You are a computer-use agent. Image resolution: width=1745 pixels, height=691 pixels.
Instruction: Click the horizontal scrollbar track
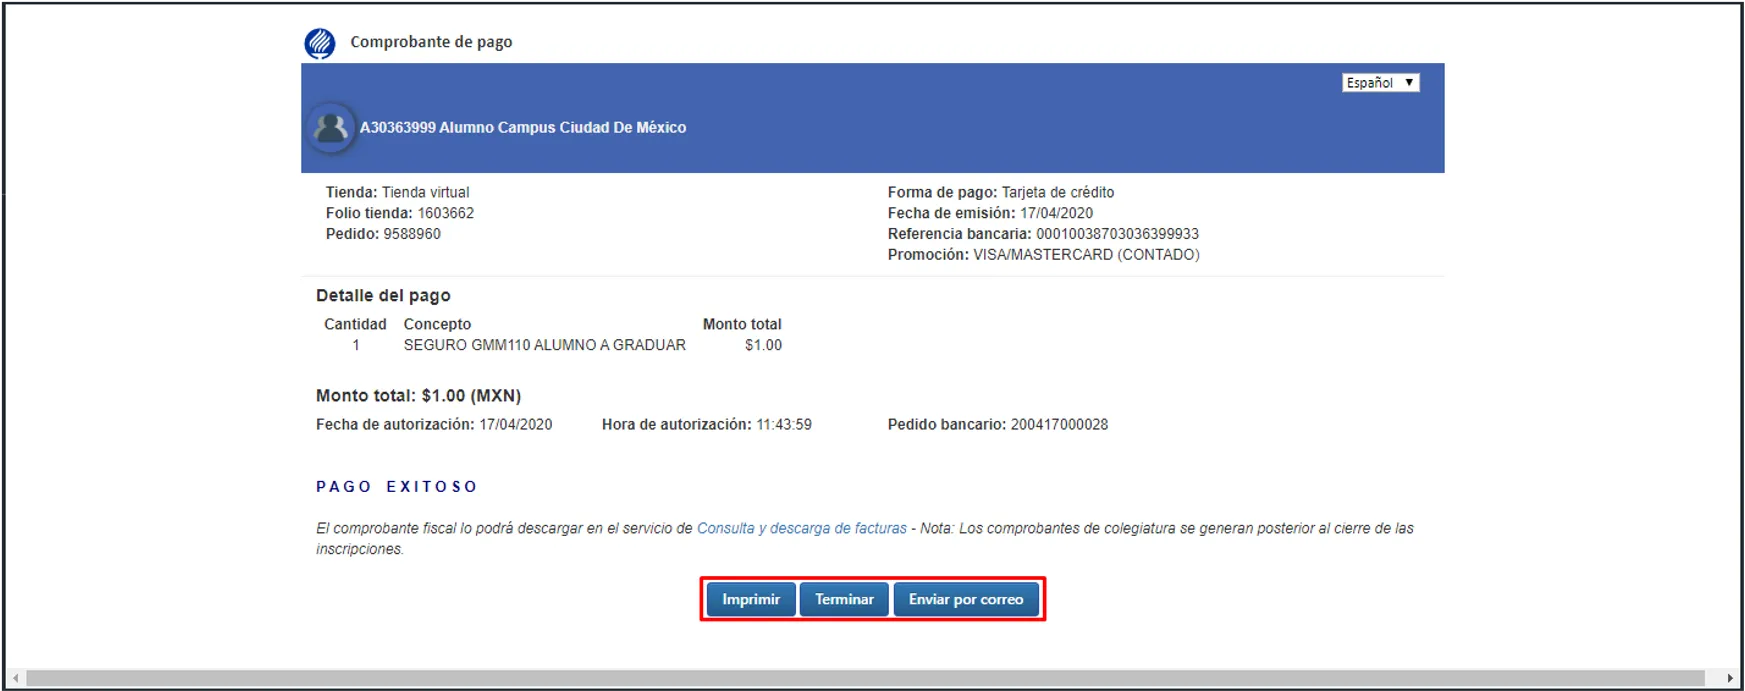coord(865,678)
